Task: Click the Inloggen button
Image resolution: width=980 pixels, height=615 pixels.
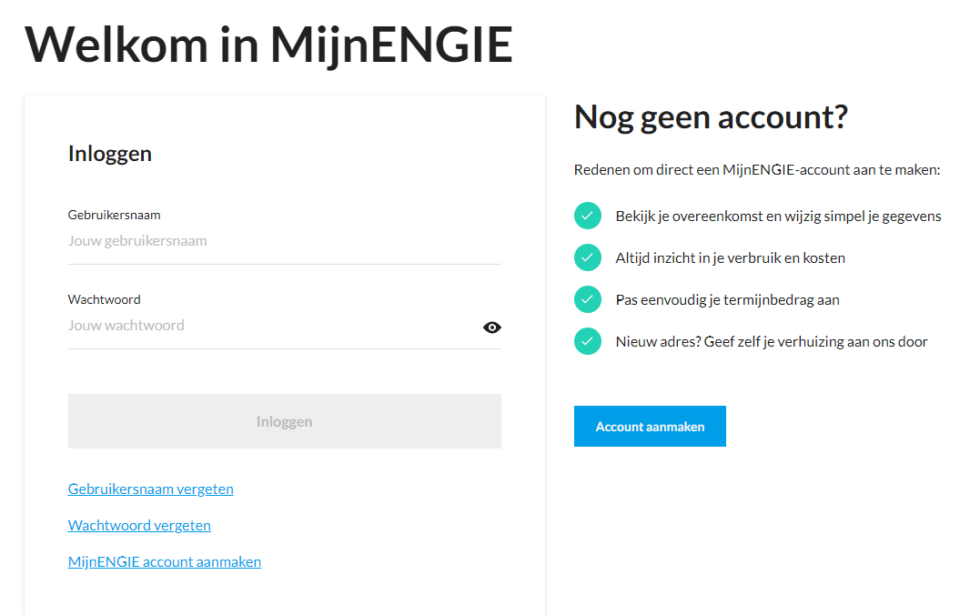Action: click(284, 421)
